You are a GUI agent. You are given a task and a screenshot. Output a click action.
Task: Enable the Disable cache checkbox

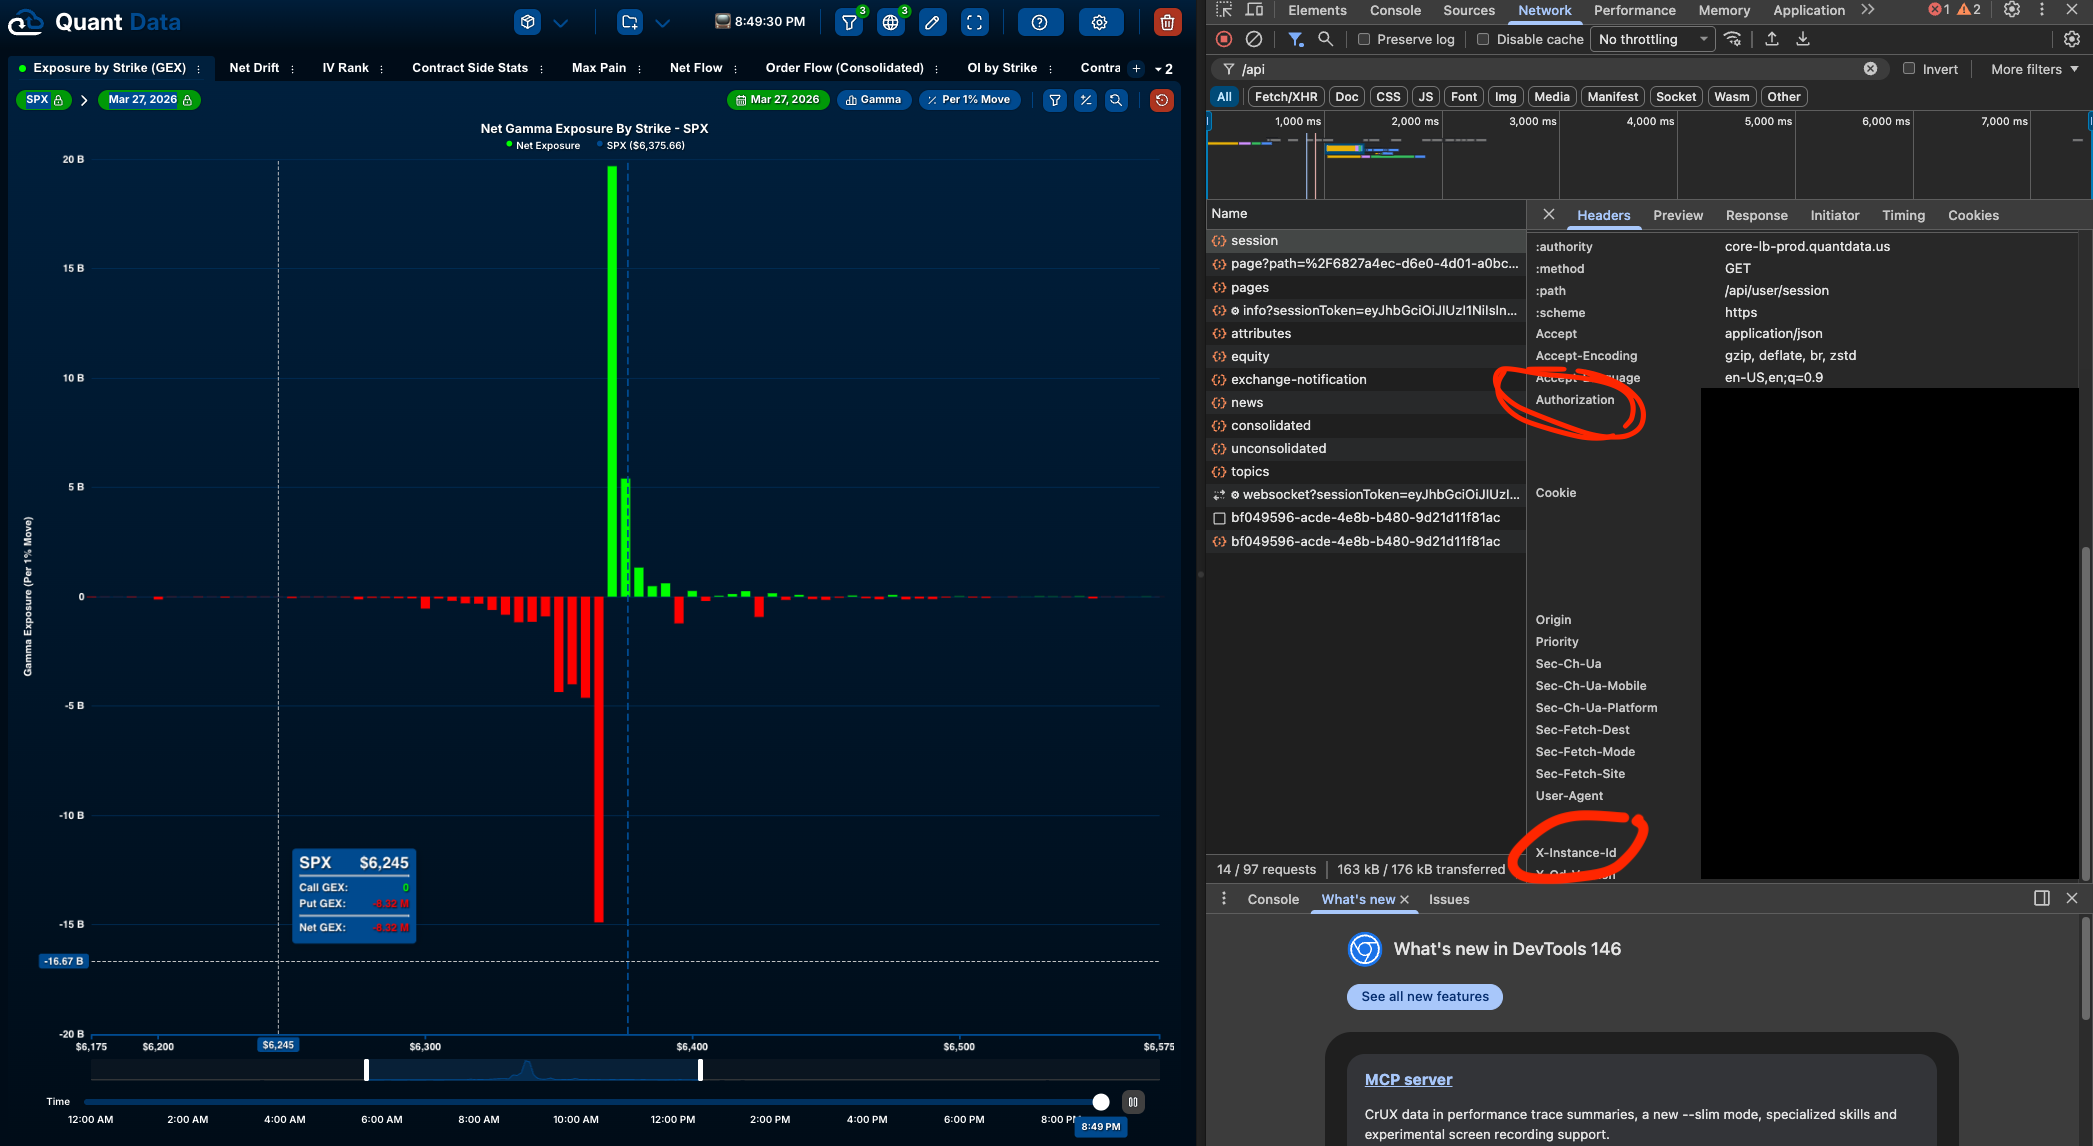(x=1483, y=40)
